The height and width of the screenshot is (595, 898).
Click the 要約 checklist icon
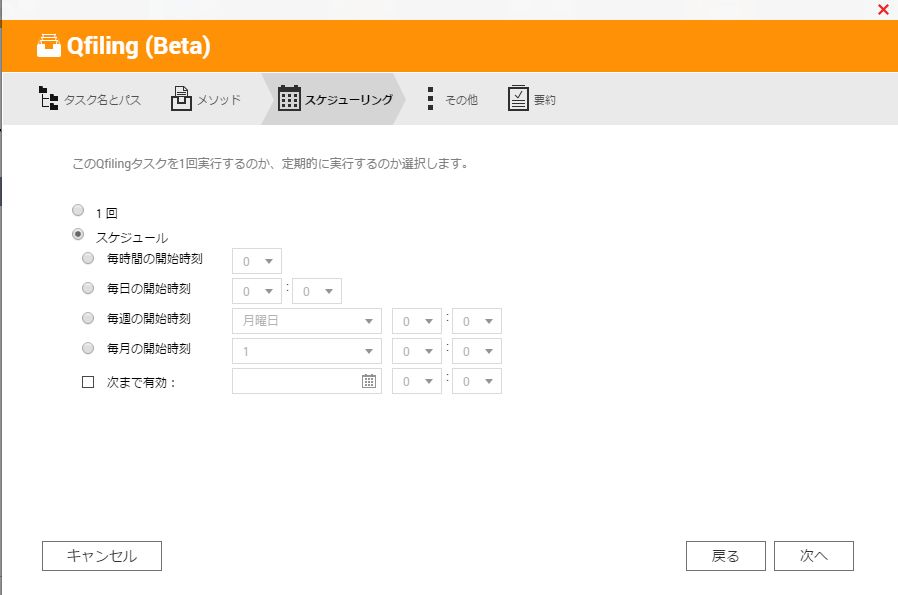click(x=518, y=98)
